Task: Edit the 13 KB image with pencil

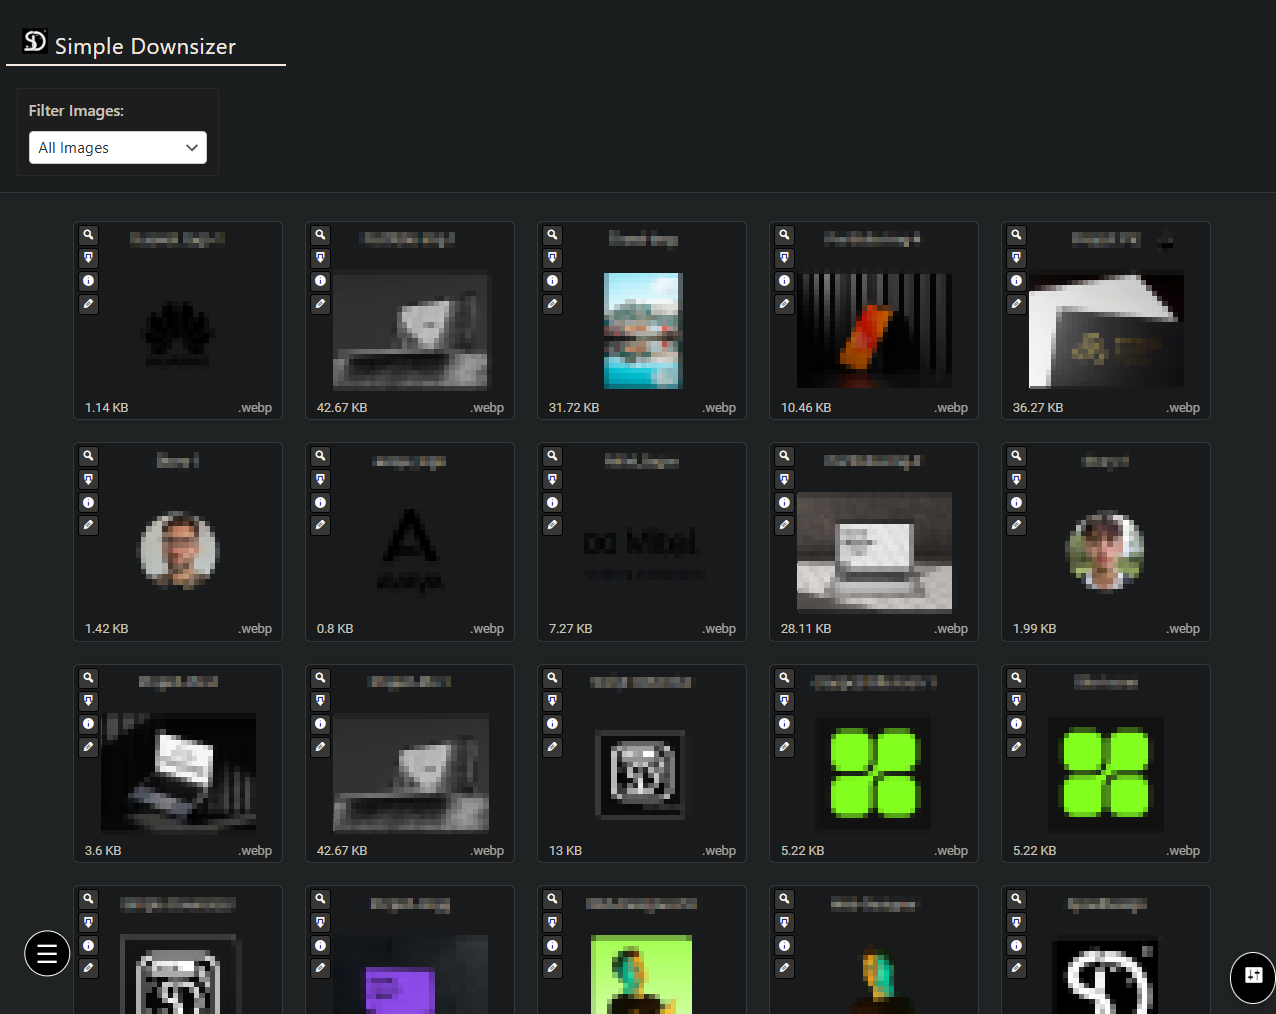Action: click(553, 747)
